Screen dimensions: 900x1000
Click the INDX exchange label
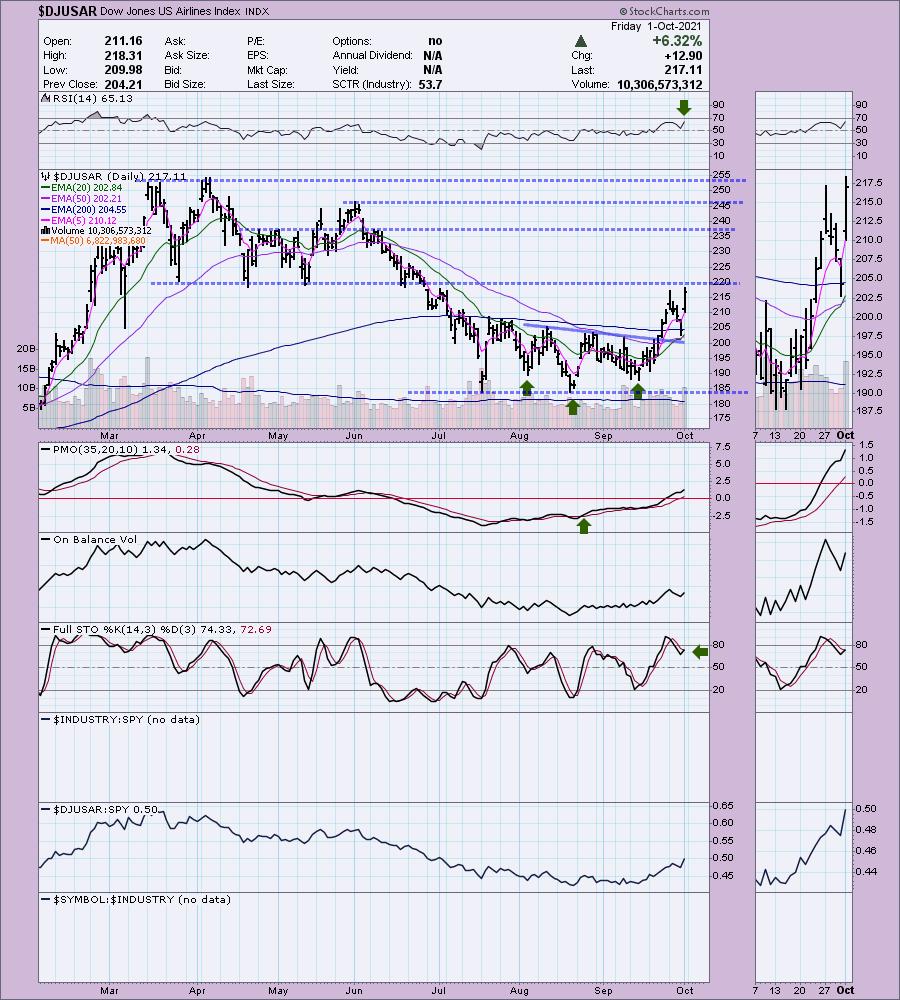pyautogui.click(x=257, y=12)
